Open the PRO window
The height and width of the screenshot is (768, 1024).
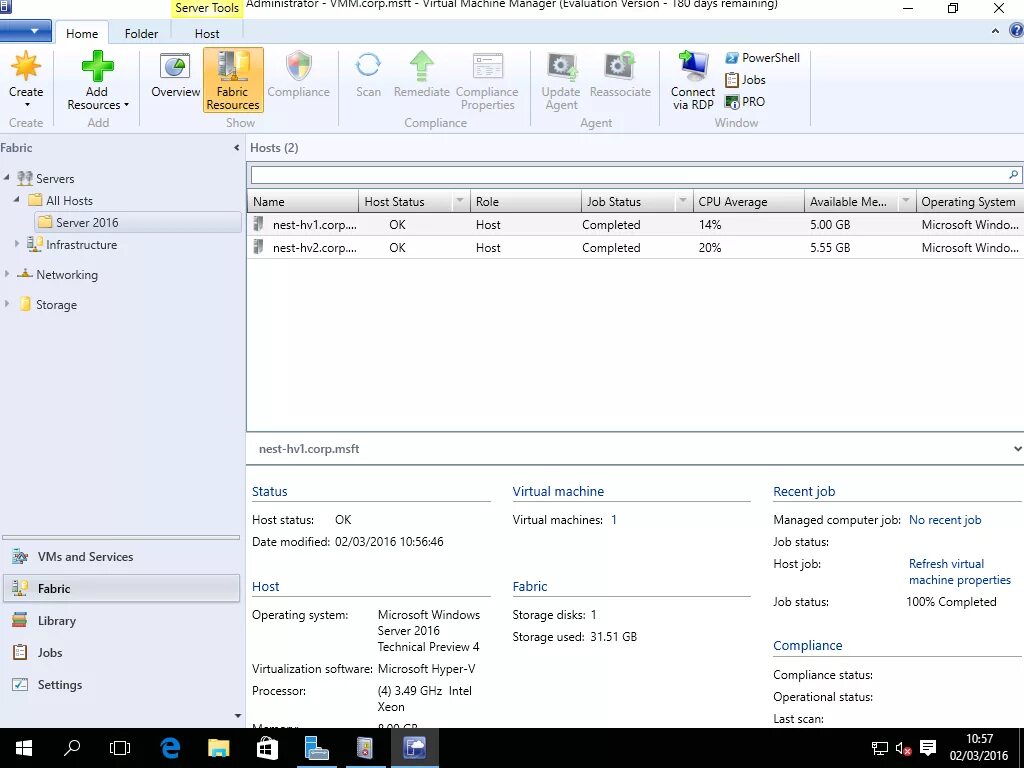(744, 102)
